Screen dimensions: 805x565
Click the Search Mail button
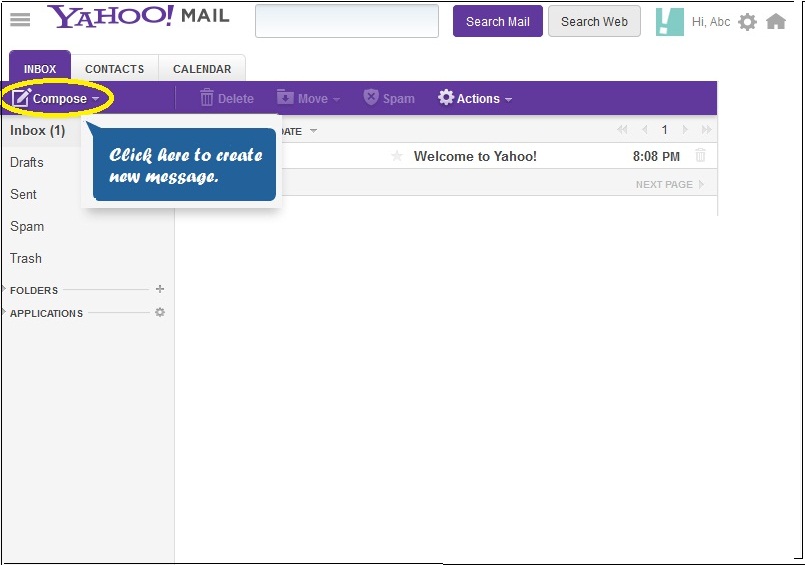(497, 21)
